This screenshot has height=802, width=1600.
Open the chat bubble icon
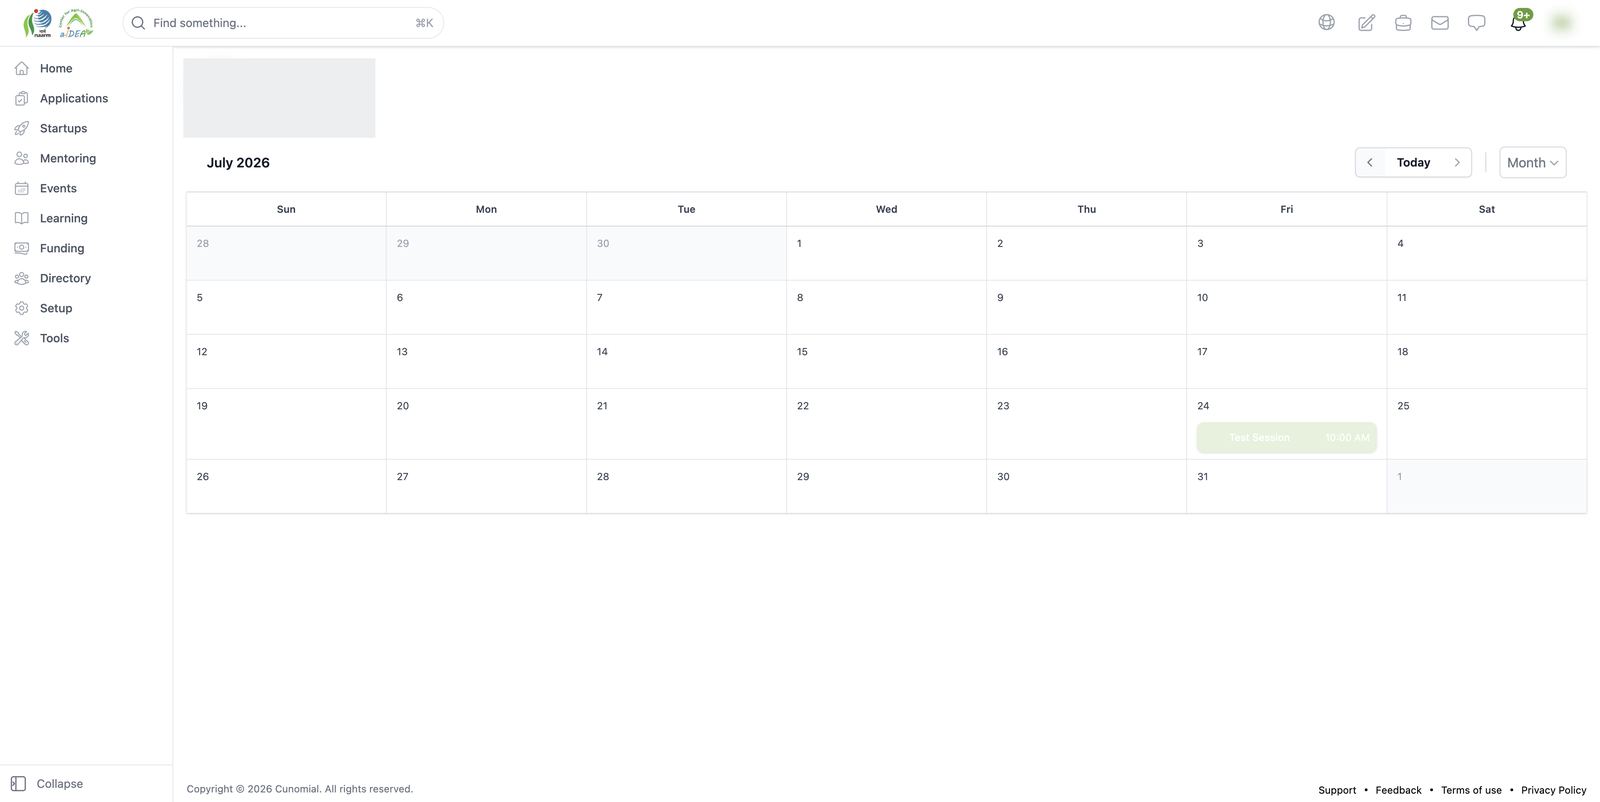tap(1476, 22)
